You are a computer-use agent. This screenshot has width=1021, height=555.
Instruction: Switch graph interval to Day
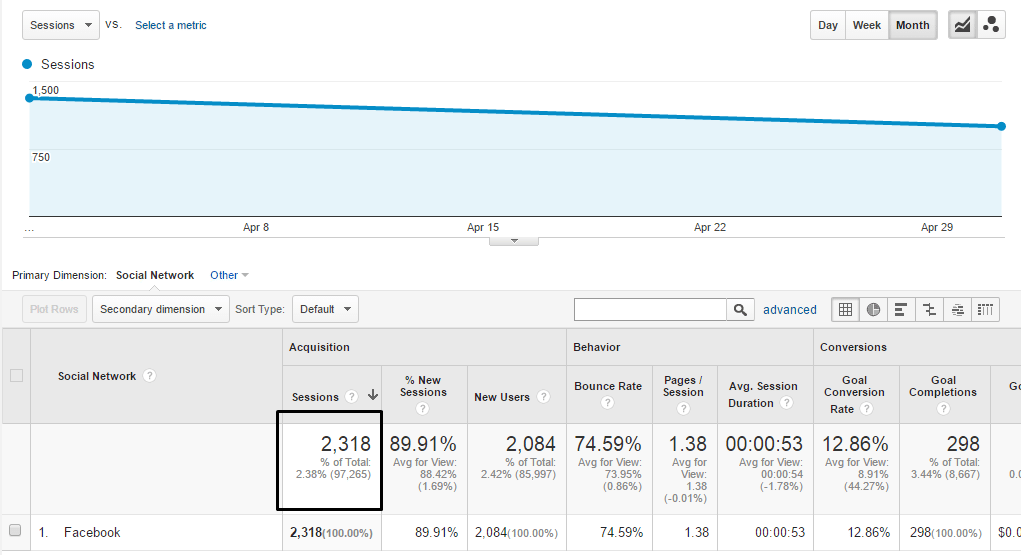(828, 25)
